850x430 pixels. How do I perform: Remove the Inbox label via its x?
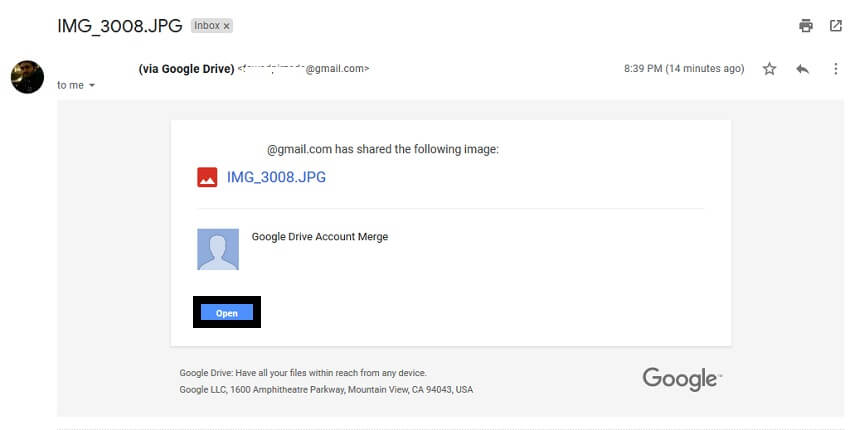[227, 26]
